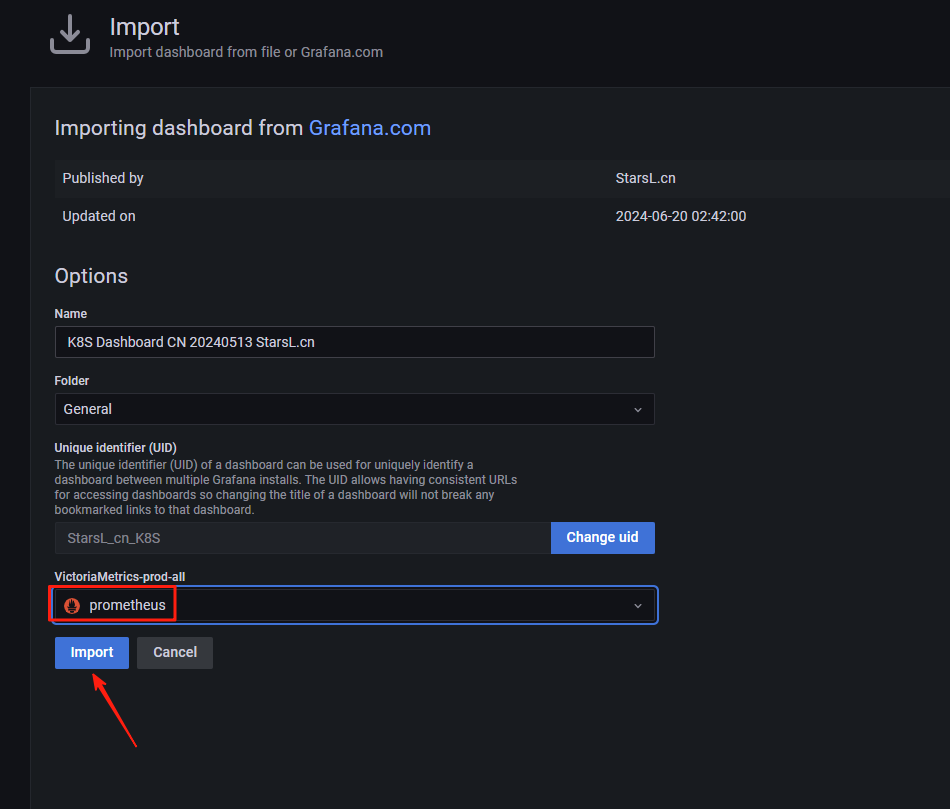This screenshot has height=809, width=950.
Task: Open the prometheus datasource dropdown
Action: 354,605
